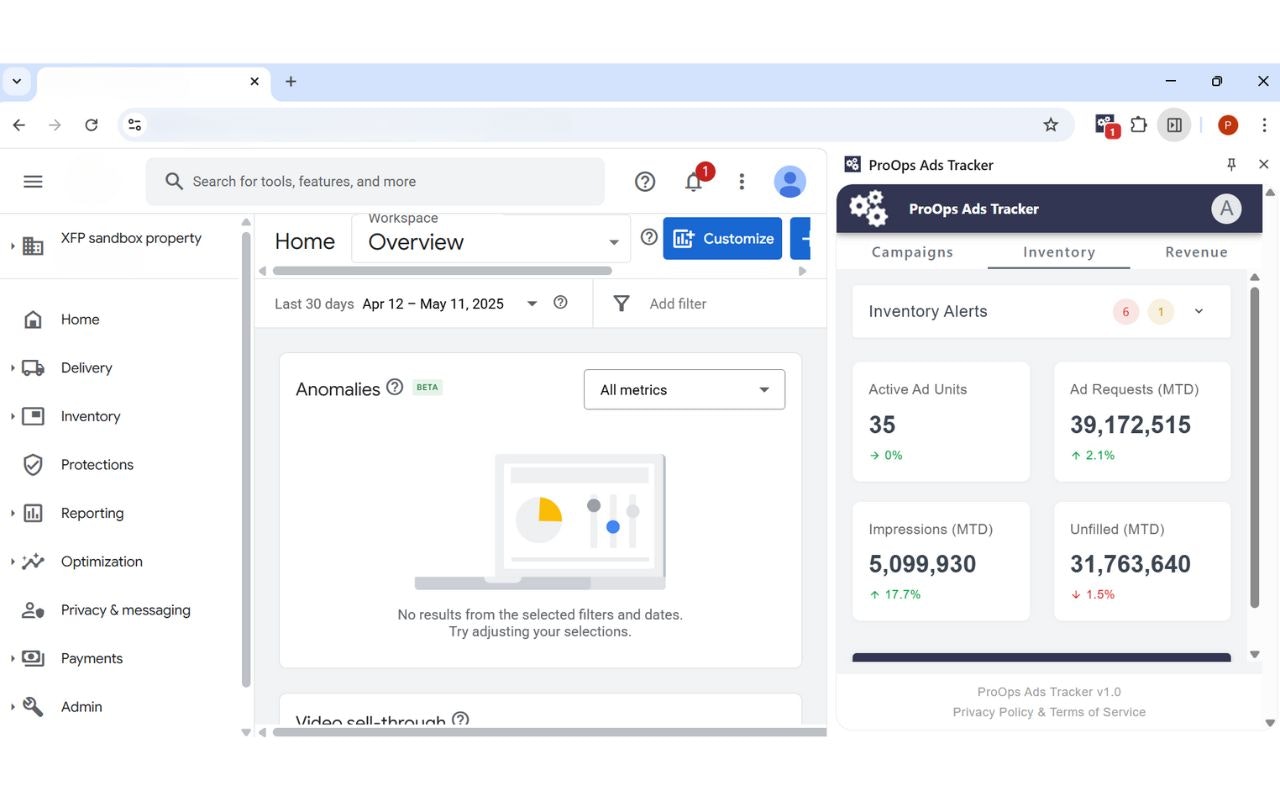Click the Inventory icon in sidebar
The width and height of the screenshot is (1280, 800).
[x=33, y=416]
